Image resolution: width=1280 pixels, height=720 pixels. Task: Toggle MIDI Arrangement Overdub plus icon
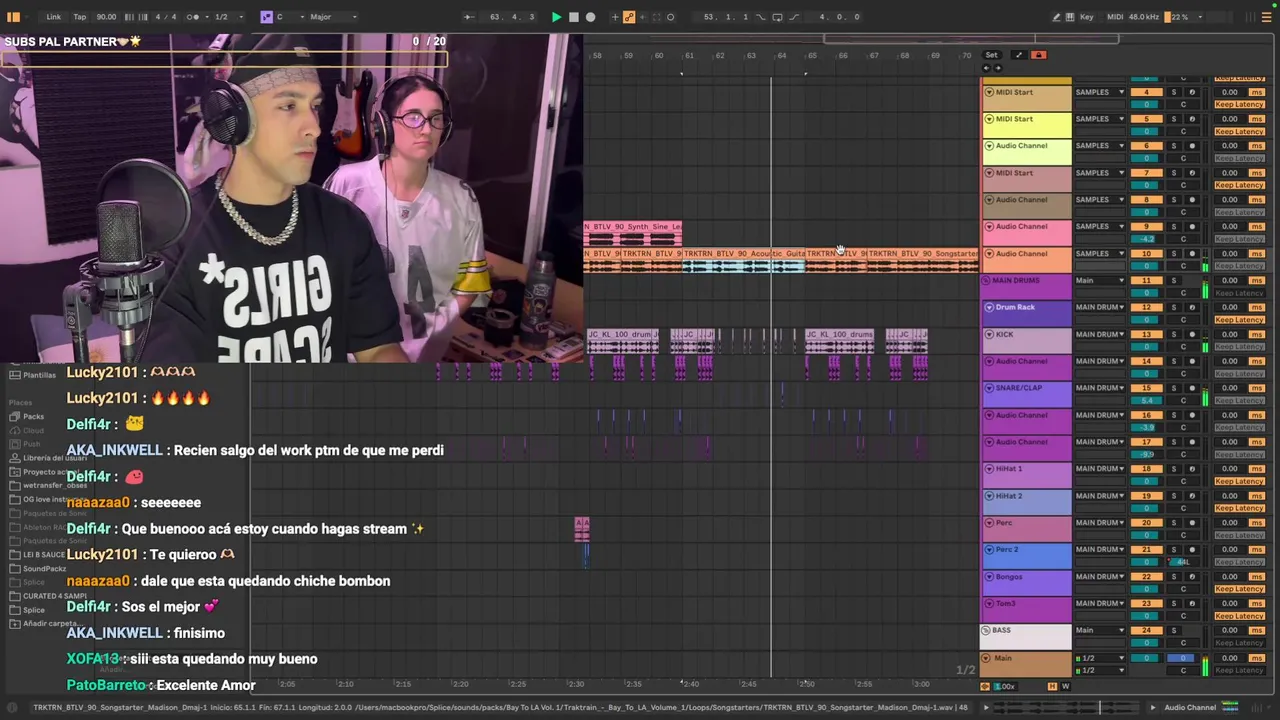click(x=614, y=17)
